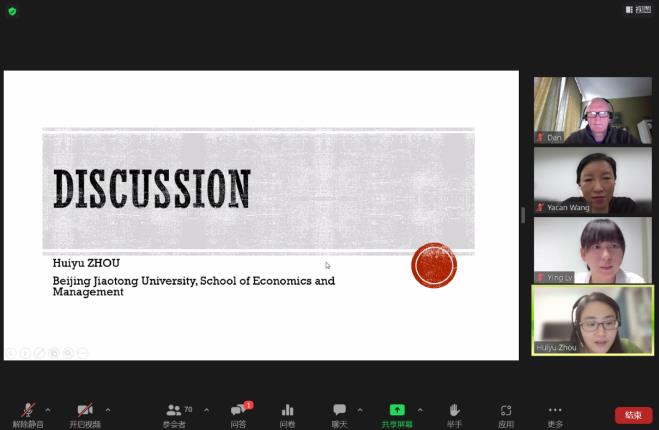The image size is (659, 430).
Task: Select Dan's video thumbnail
Action: 593,110
